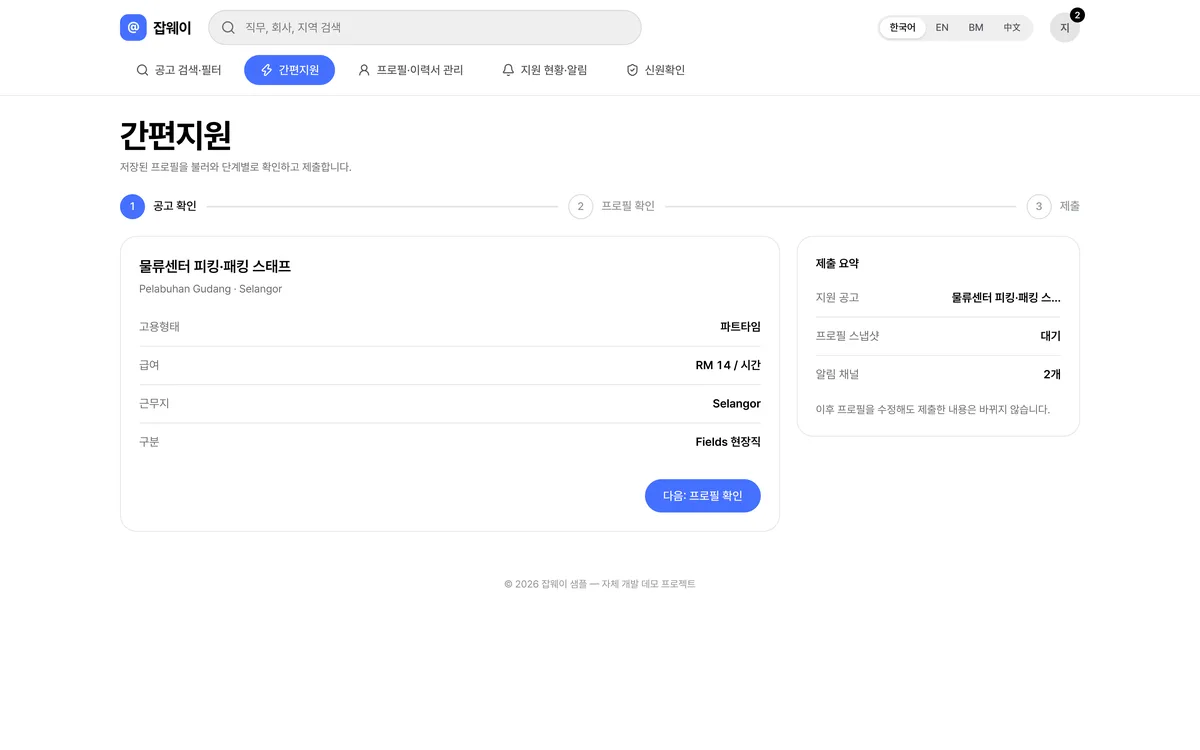Click the 잡웨이 brand name
This screenshot has width=1200, height=750.
pyautogui.click(x=172, y=28)
